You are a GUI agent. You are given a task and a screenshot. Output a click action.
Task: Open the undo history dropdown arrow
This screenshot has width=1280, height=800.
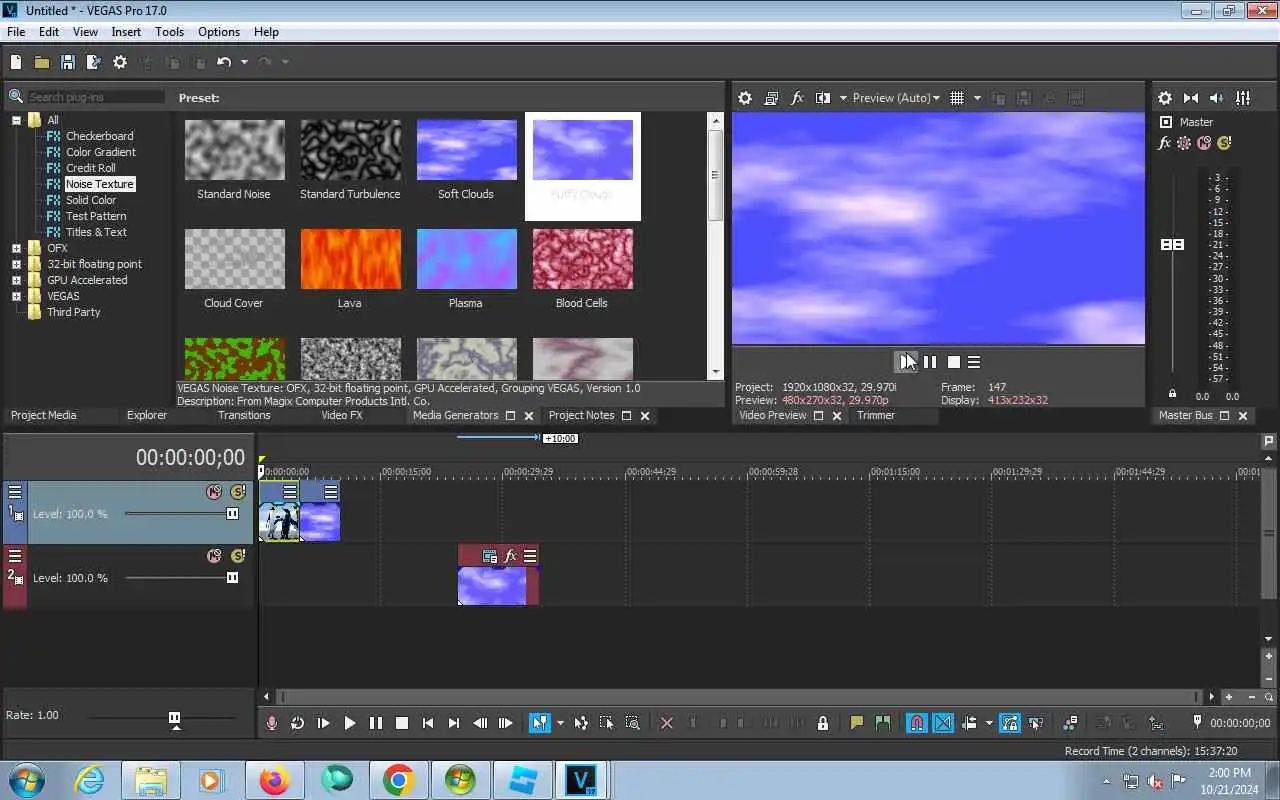[x=244, y=62]
